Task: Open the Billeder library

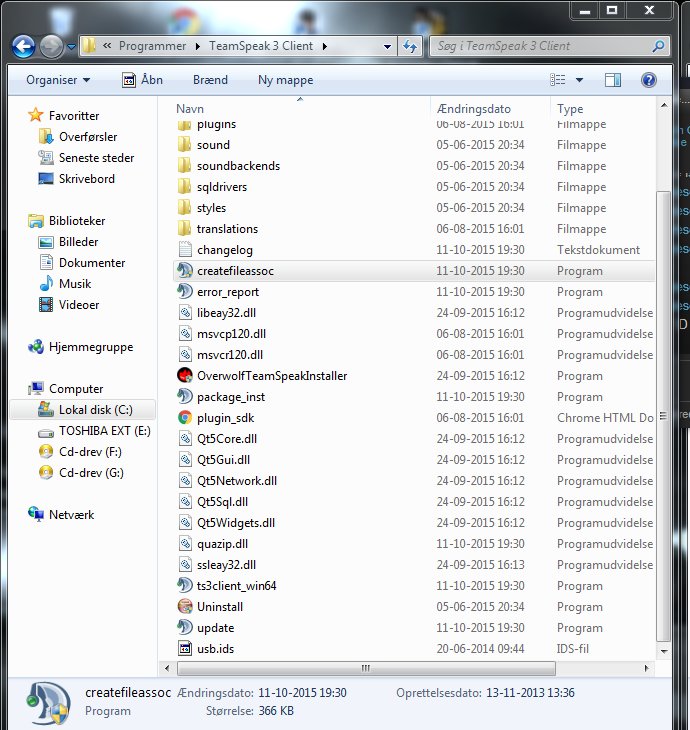Action: 78,242
